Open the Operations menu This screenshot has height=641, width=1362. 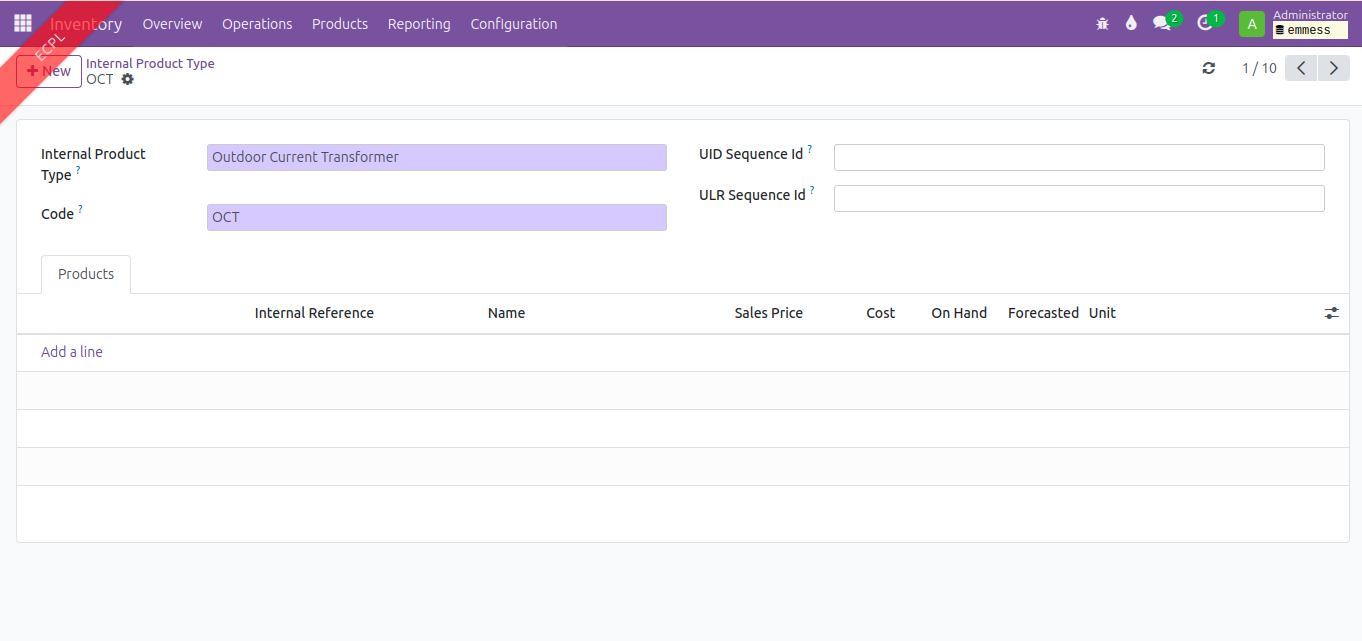(257, 24)
